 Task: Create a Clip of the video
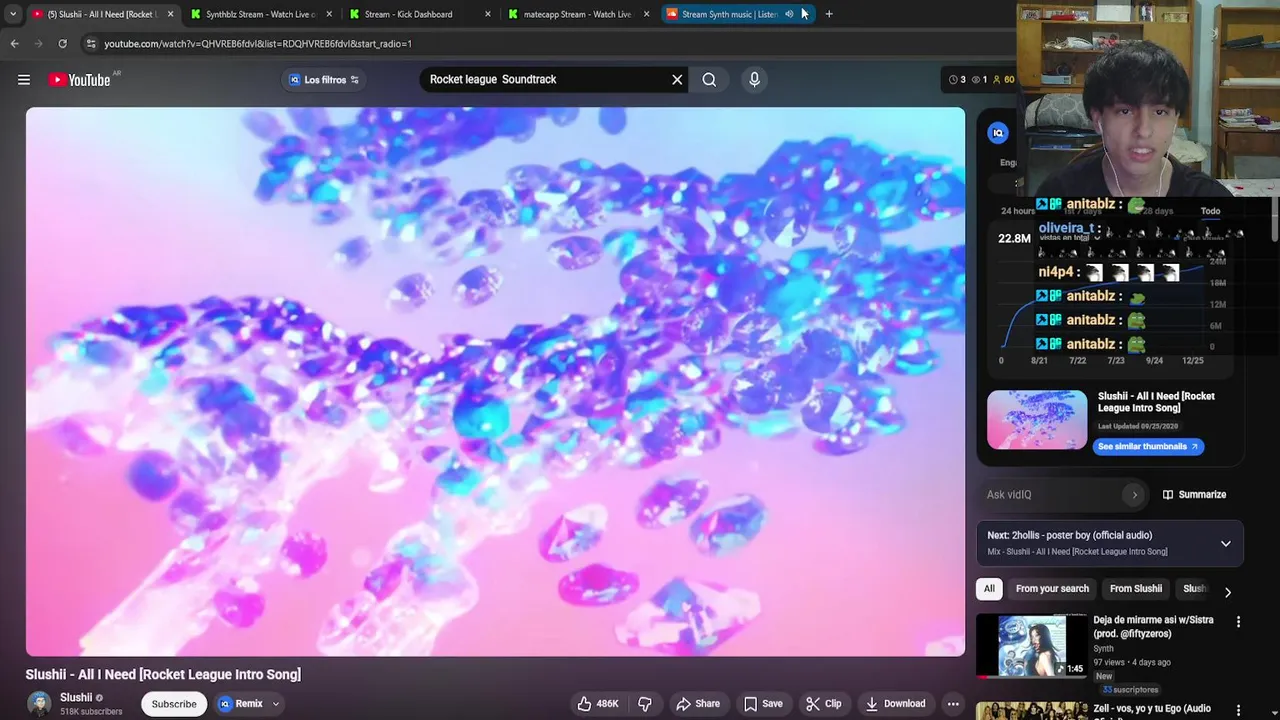[823, 704]
